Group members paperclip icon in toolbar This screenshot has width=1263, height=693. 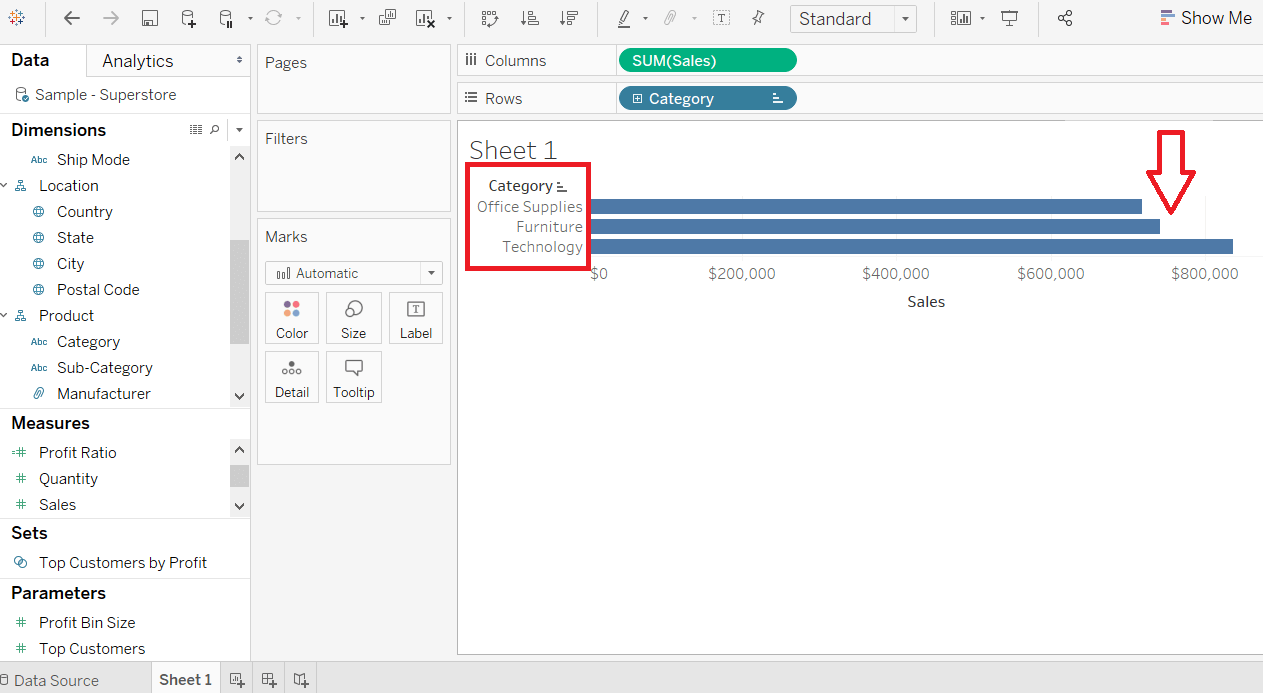coord(671,18)
